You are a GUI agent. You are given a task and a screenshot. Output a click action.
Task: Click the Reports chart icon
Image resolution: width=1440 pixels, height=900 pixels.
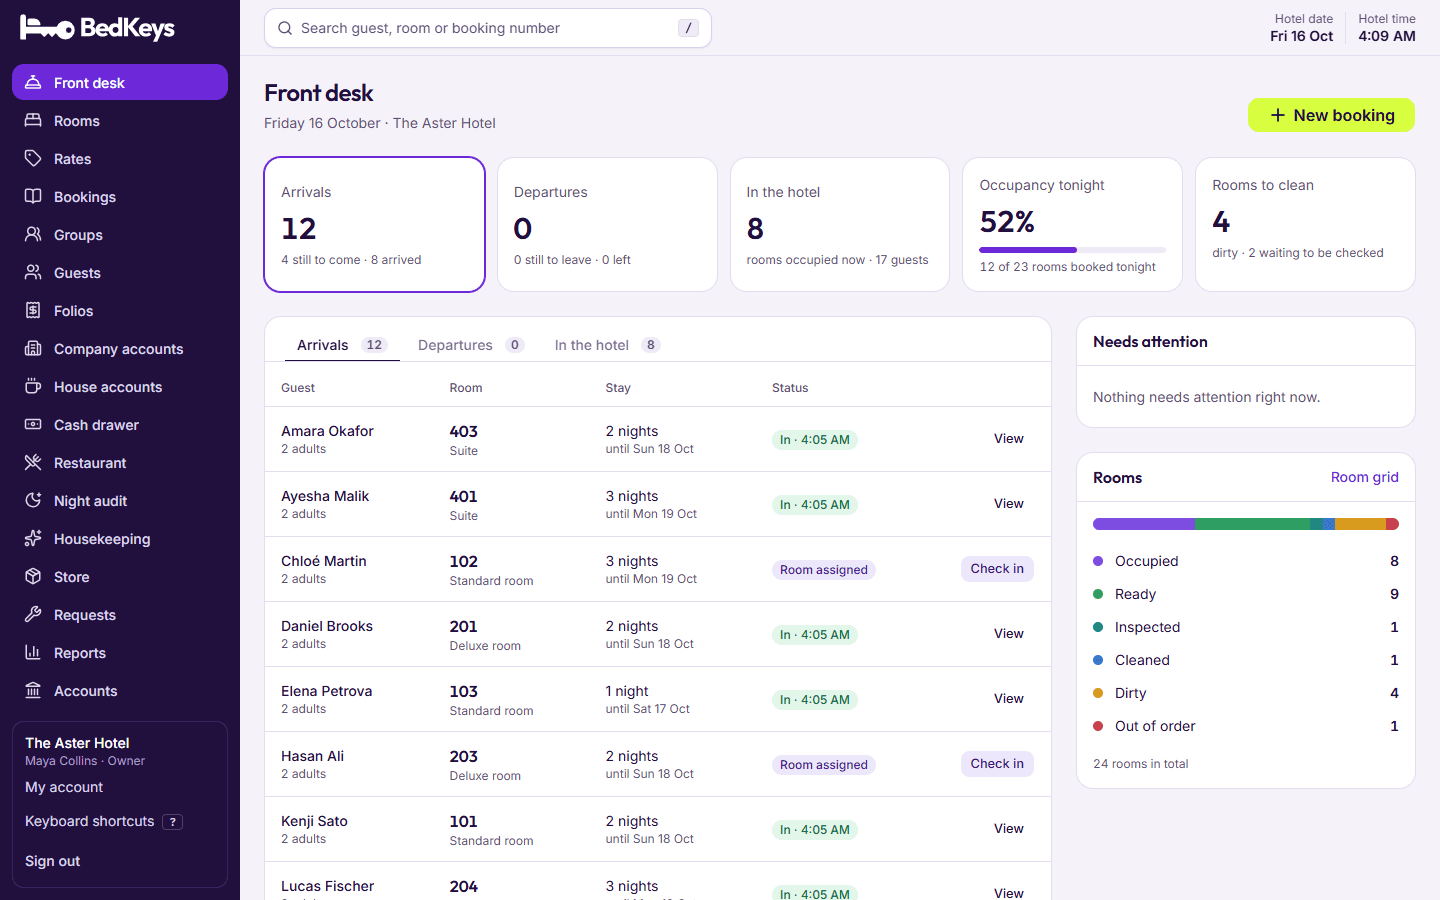coord(33,652)
